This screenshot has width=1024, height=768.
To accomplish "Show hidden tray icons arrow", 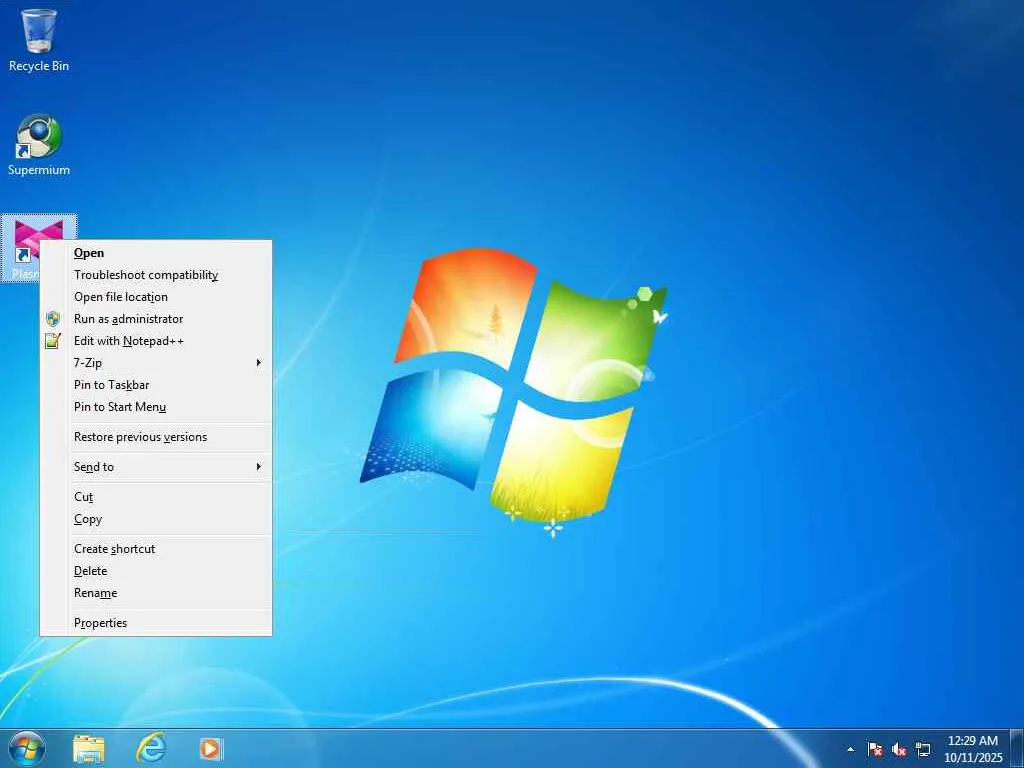I will 850,749.
